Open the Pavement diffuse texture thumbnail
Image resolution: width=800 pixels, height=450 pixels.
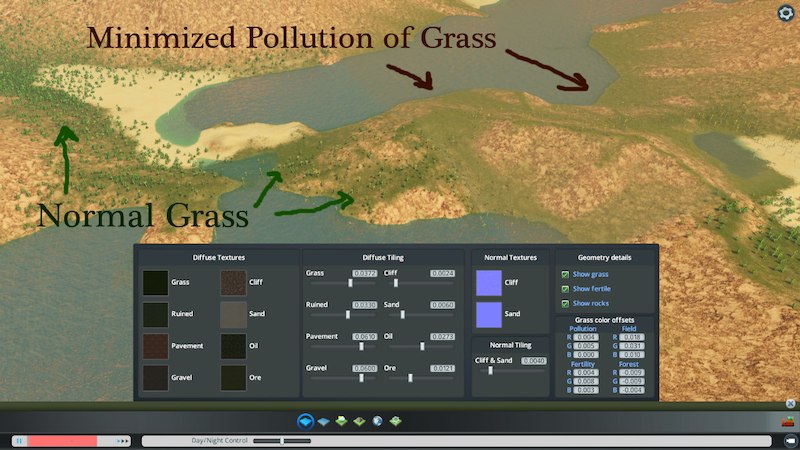[x=155, y=346]
